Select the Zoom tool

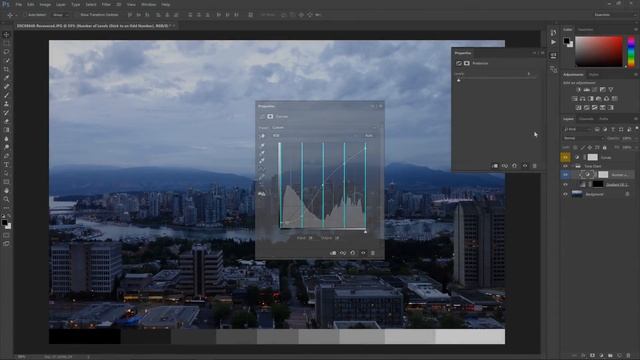coord(6,199)
